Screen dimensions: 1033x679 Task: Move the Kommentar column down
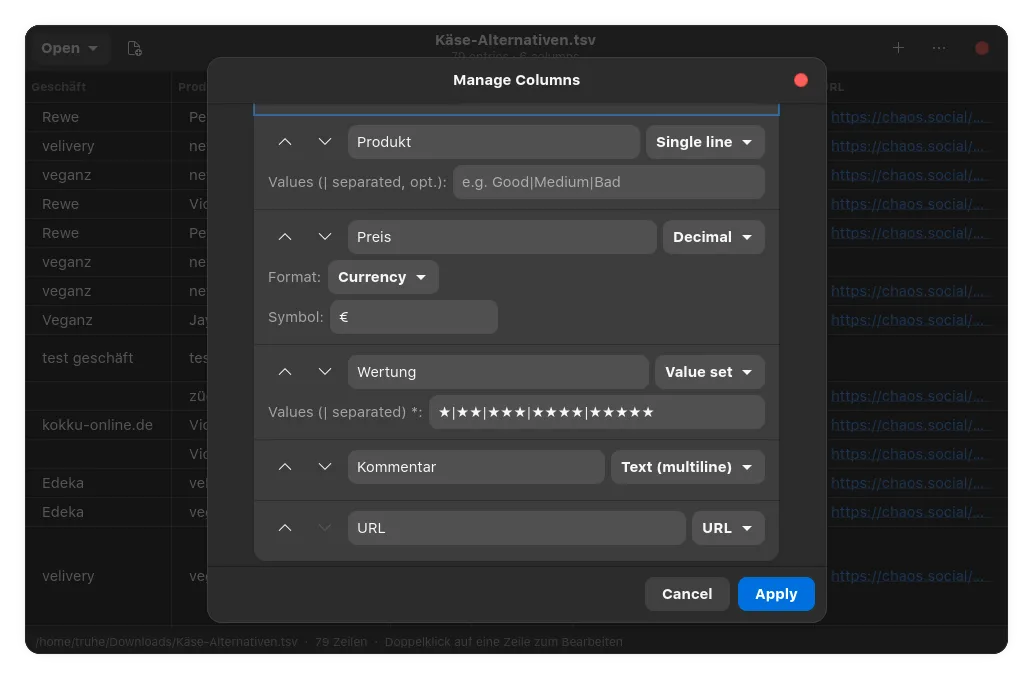(x=324, y=466)
